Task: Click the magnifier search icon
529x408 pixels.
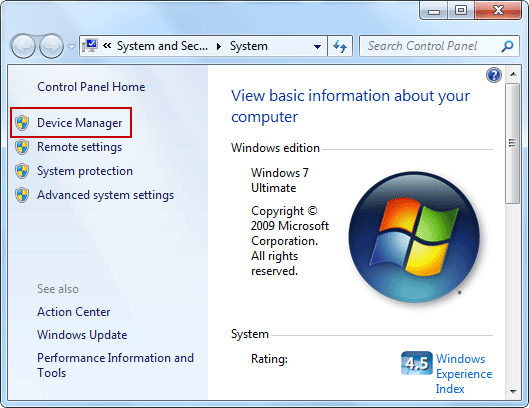Action: pos(507,46)
